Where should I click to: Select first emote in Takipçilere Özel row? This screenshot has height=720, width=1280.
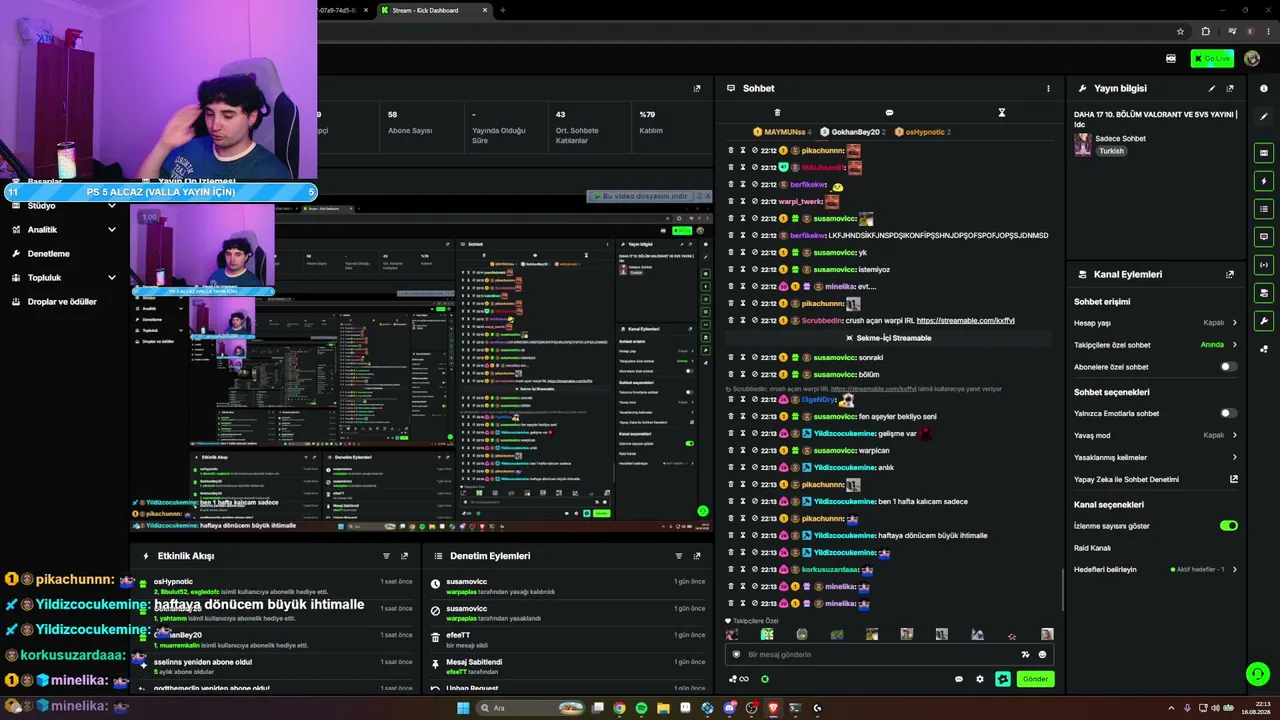(x=732, y=634)
